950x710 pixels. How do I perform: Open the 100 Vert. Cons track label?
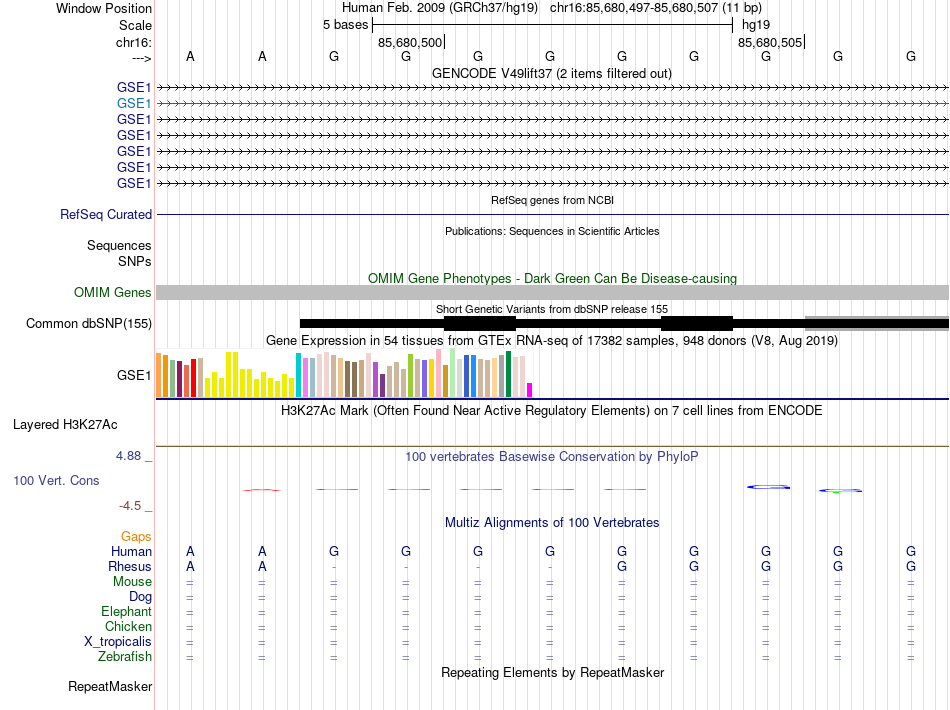[56, 480]
